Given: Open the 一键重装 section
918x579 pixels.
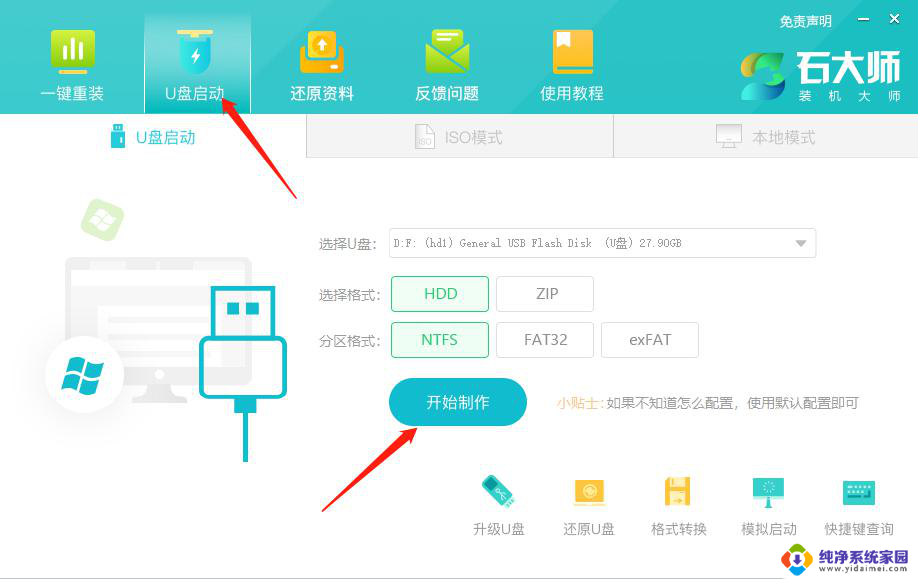Looking at the screenshot, I should coord(72,64).
